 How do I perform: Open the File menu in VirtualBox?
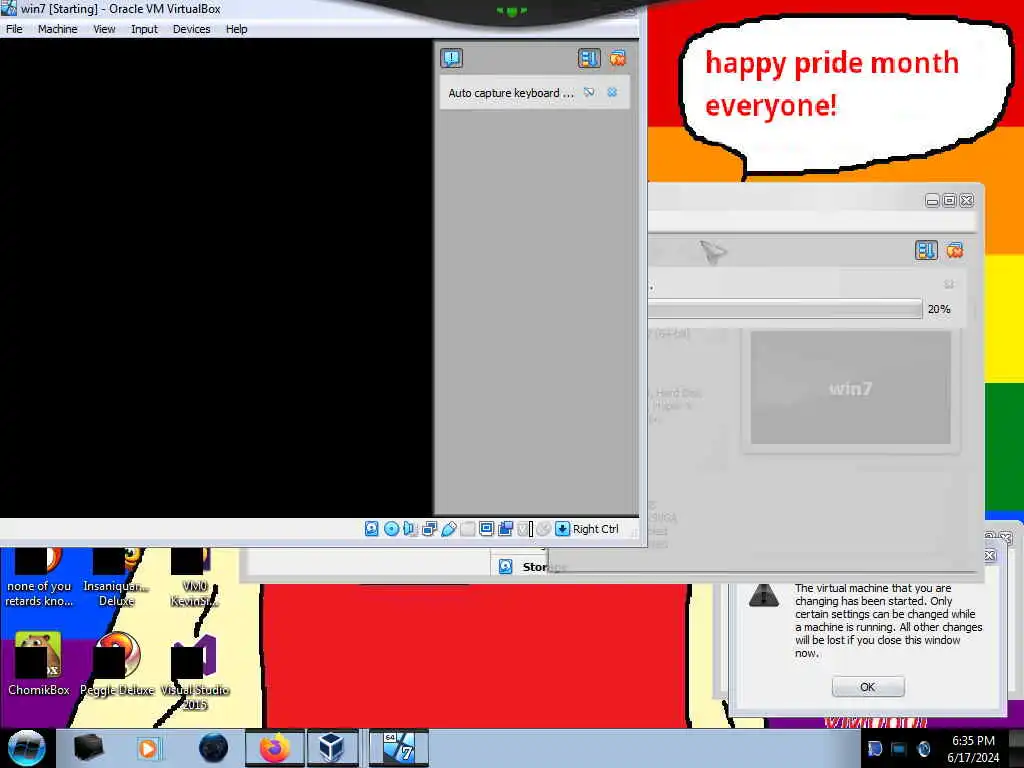pyautogui.click(x=14, y=29)
